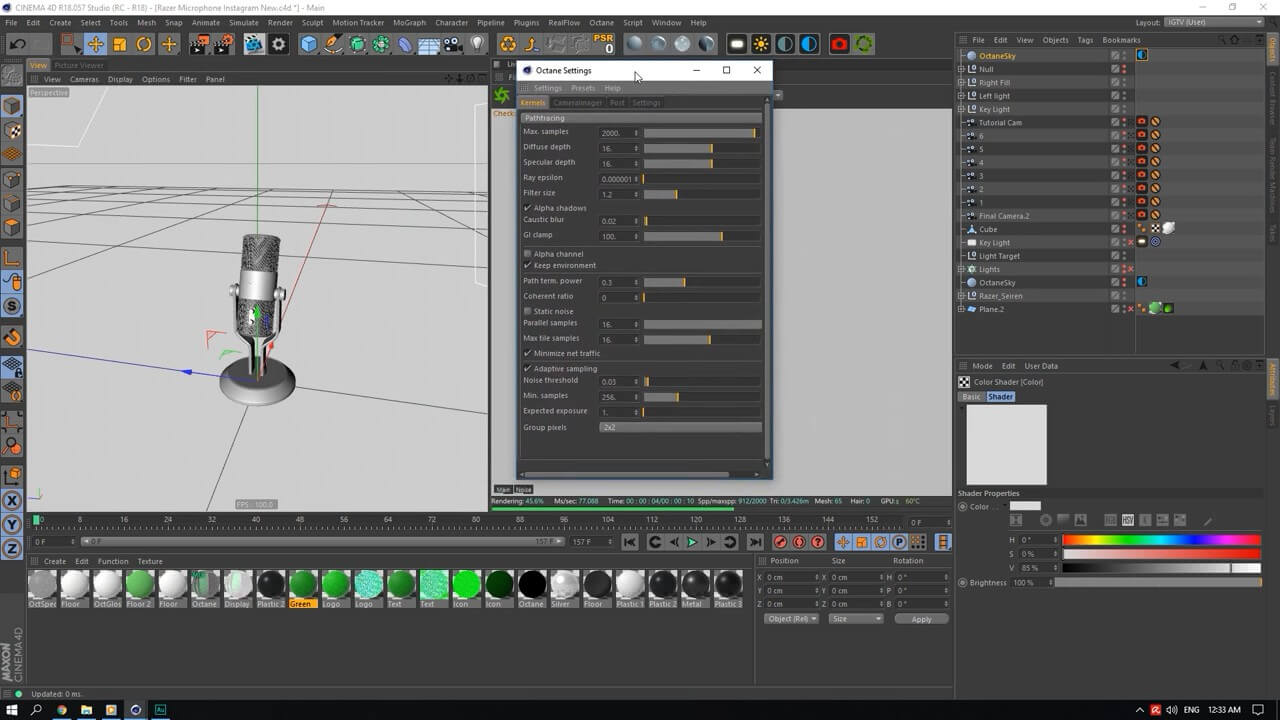Select the Move tool in top toolbar

coord(95,44)
